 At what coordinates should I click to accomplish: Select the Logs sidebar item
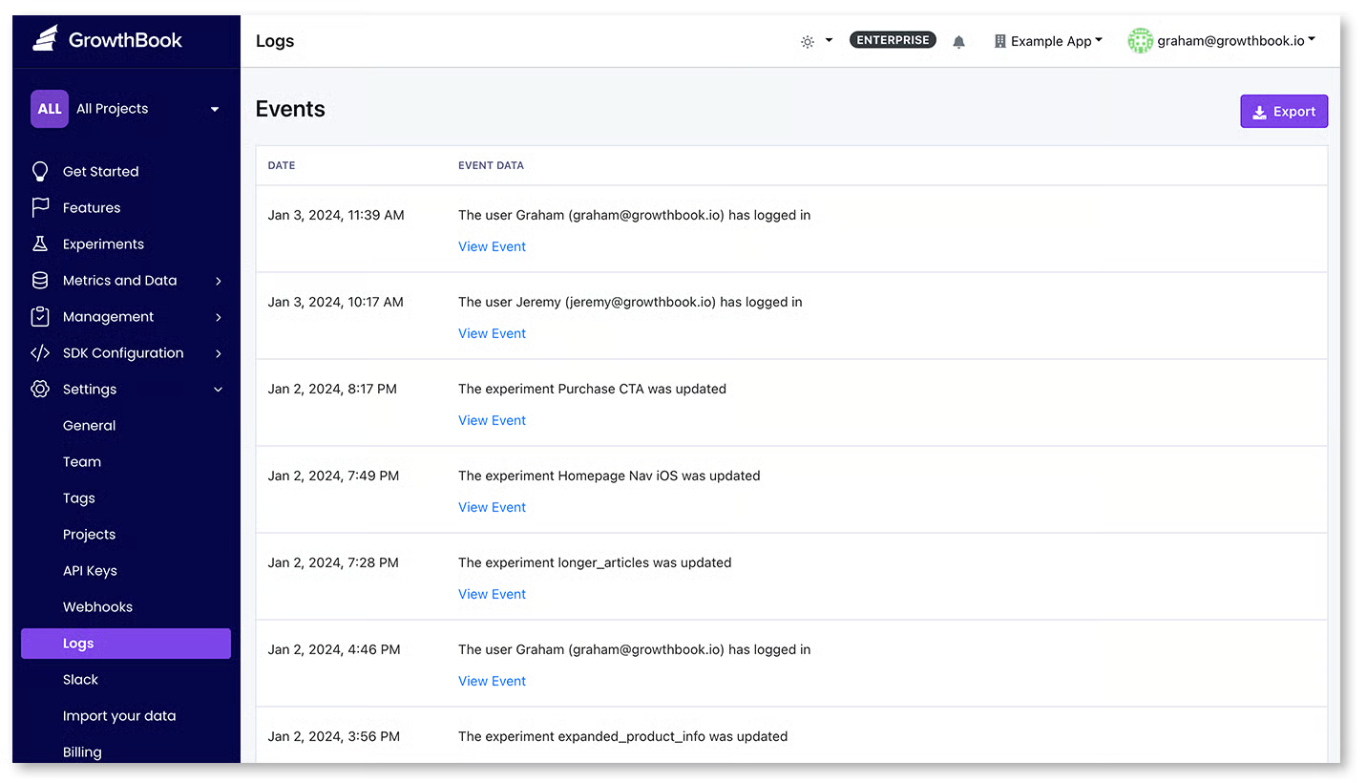(x=126, y=643)
